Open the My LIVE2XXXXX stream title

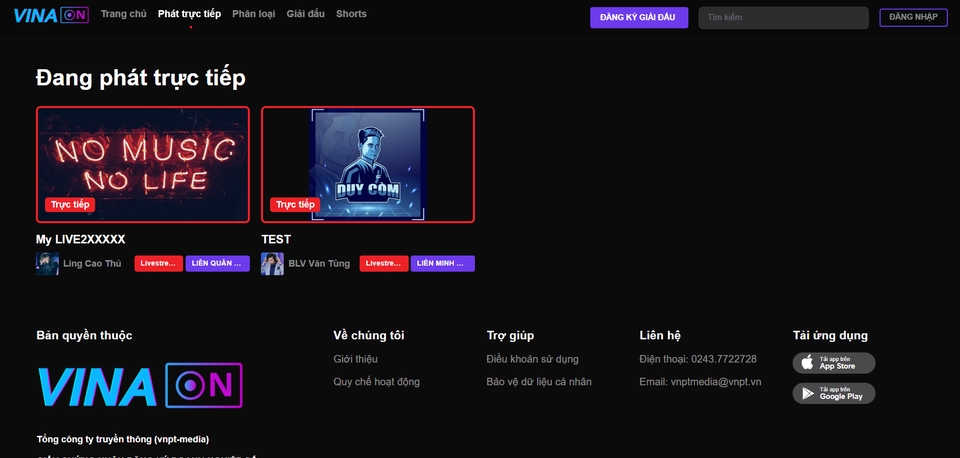pos(81,239)
